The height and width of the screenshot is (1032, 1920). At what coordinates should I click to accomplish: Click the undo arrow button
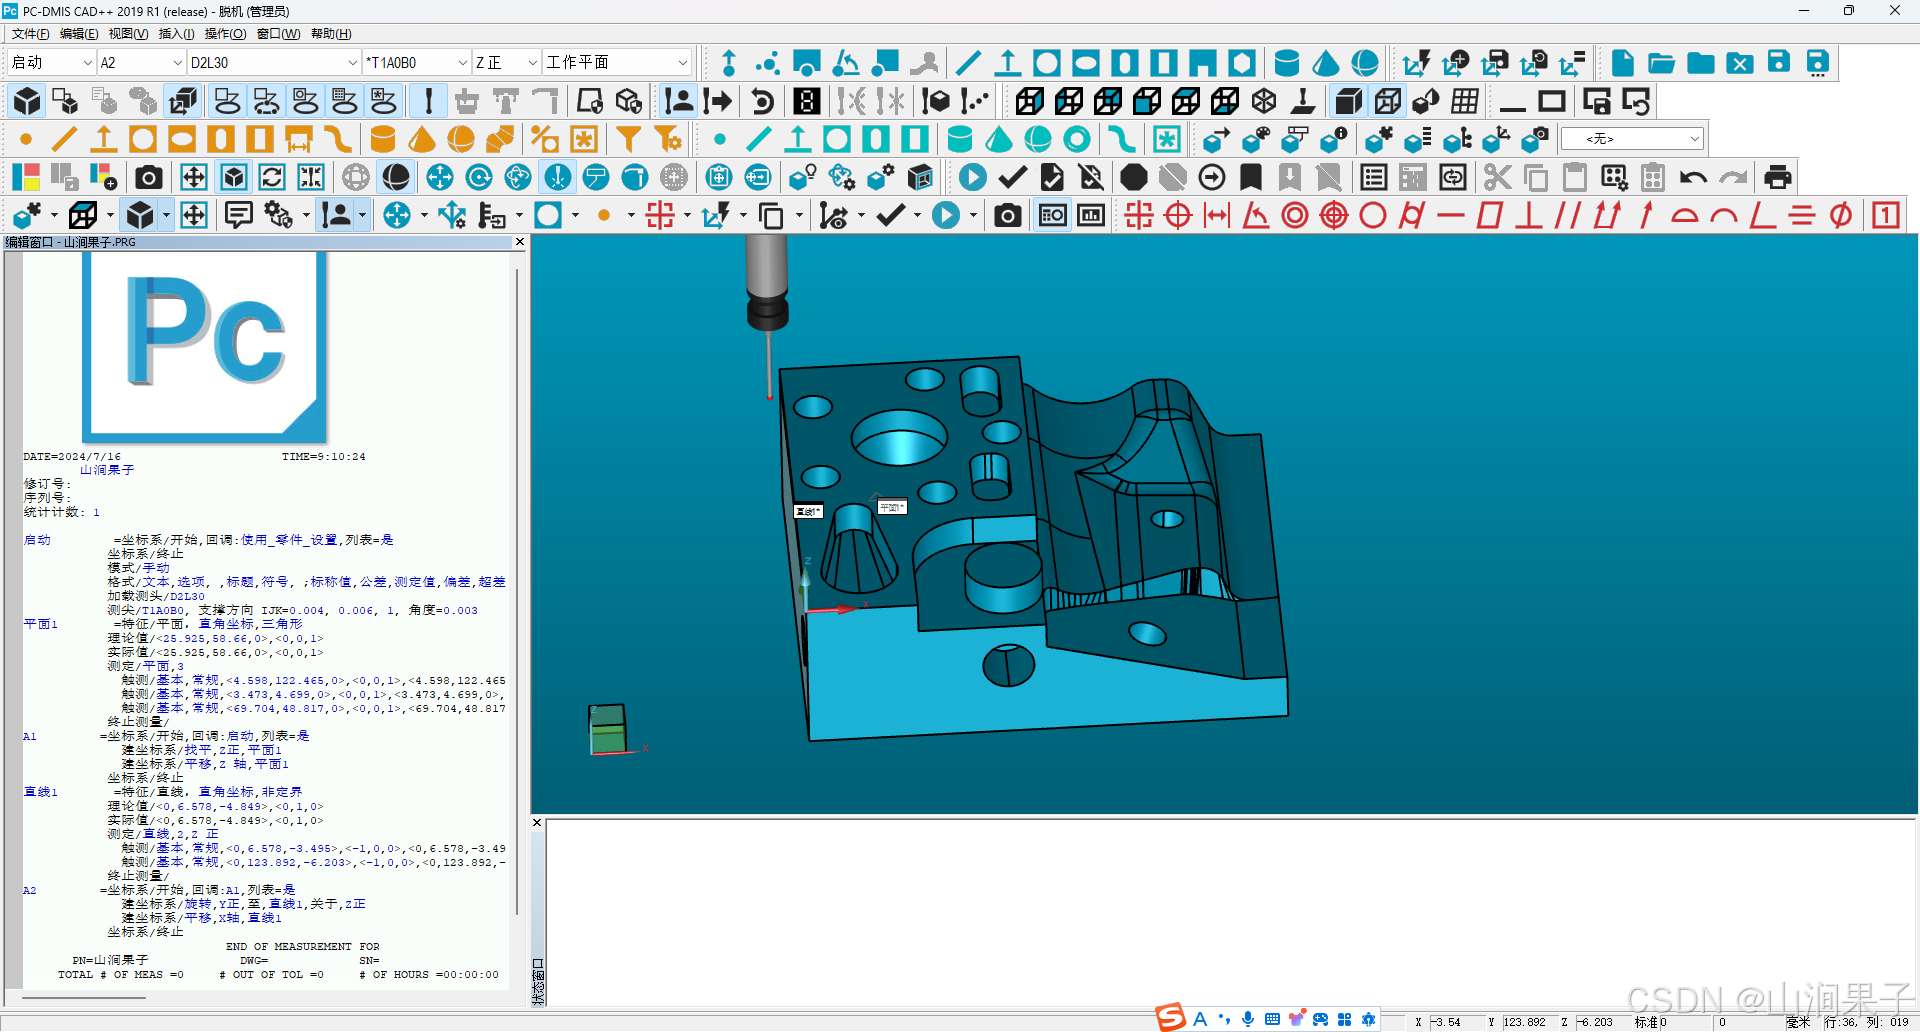coord(1693,177)
